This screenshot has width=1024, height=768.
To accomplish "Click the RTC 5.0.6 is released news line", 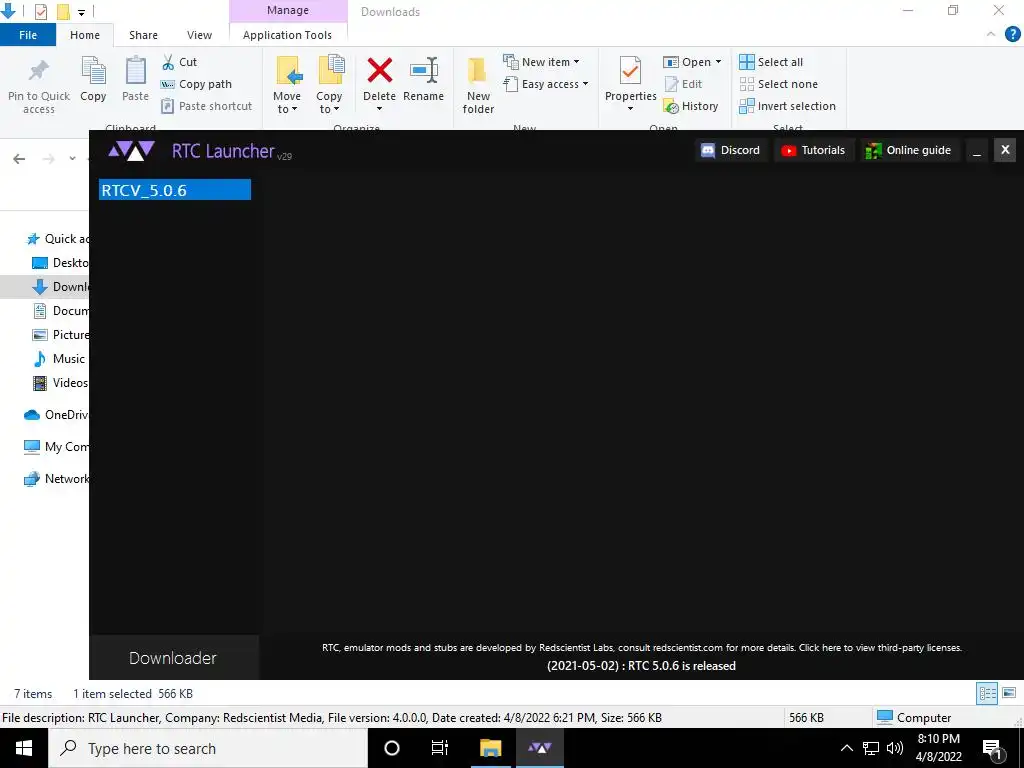I will pyautogui.click(x=641, y=665).
